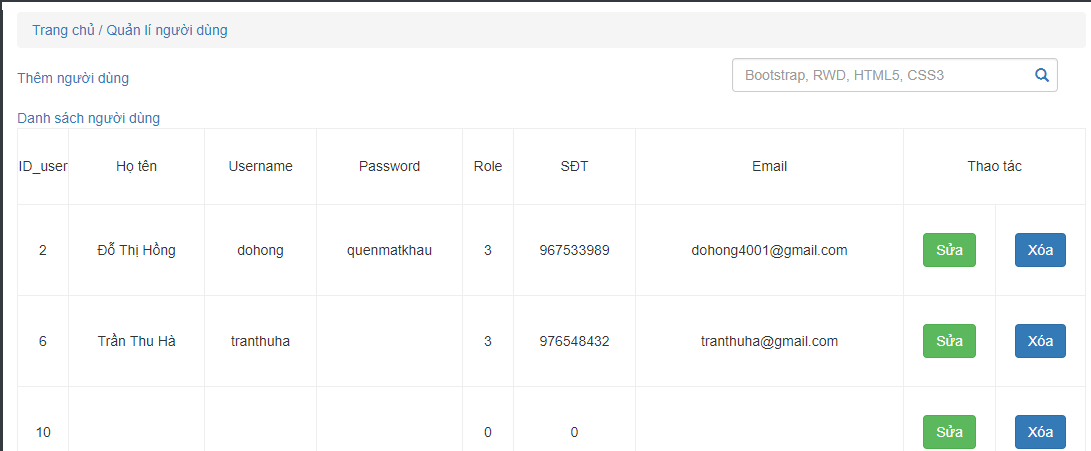Edit user Trần Thu Hà with Sửa
1091x451 pixels.
(x=949, y=341)
